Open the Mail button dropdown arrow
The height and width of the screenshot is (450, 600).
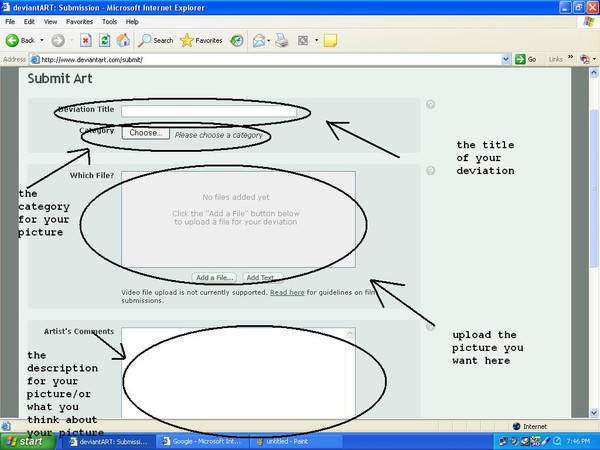pyautogui.click(x=269, y=40)
